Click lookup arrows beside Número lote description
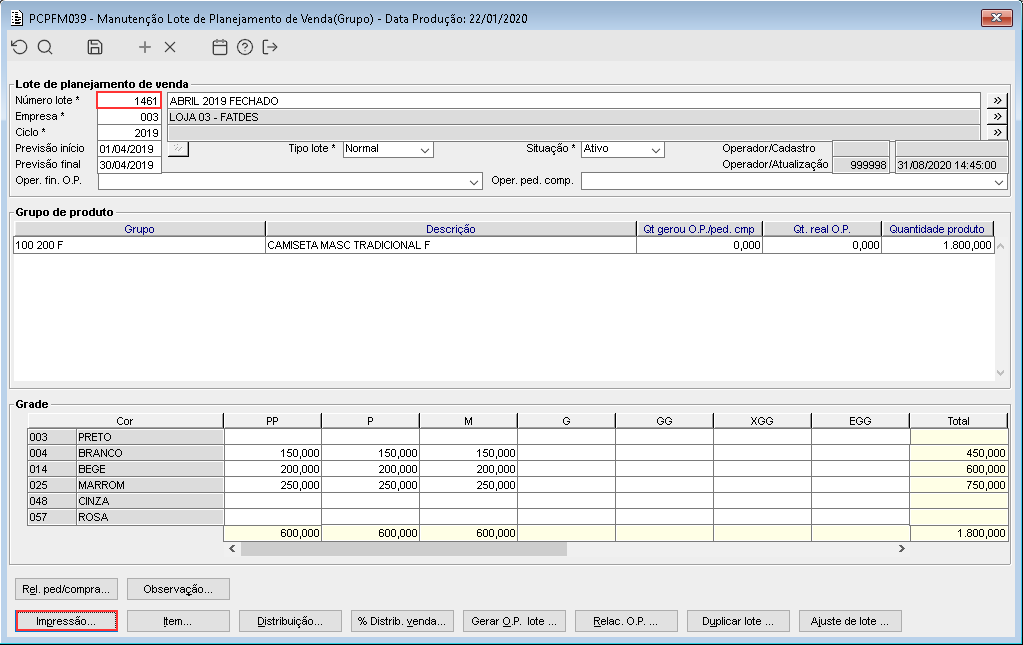1023x645 pixels. [x=997, y=100]
